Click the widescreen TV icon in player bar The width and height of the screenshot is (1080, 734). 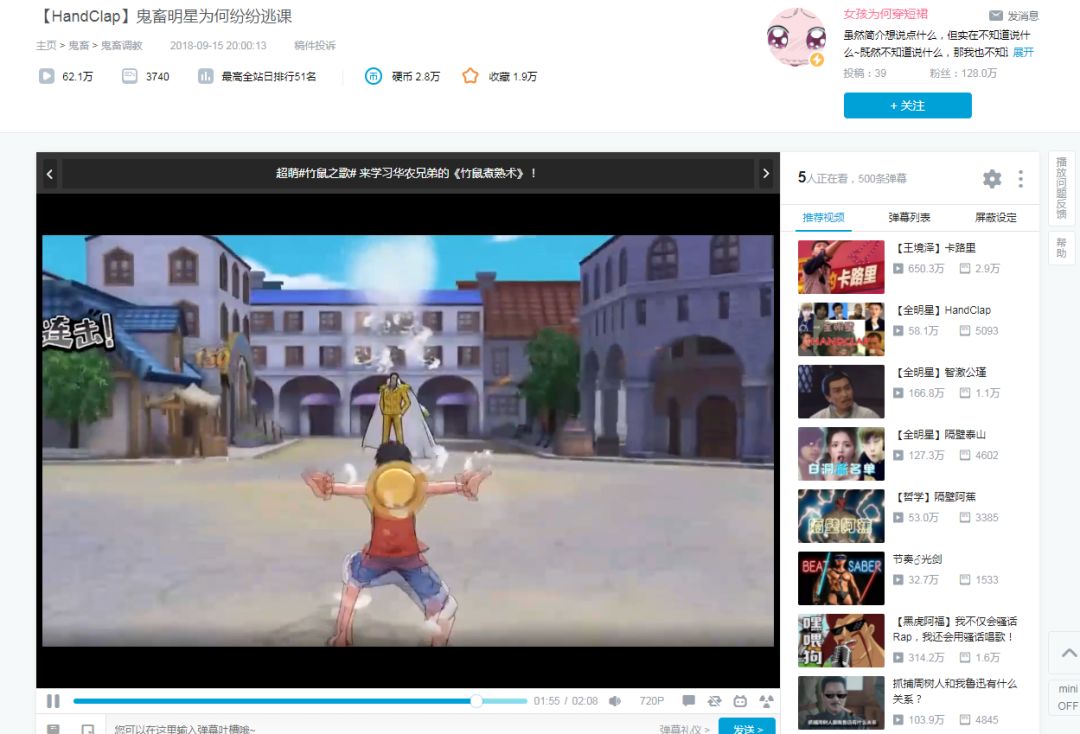click(x=740, y=701)
